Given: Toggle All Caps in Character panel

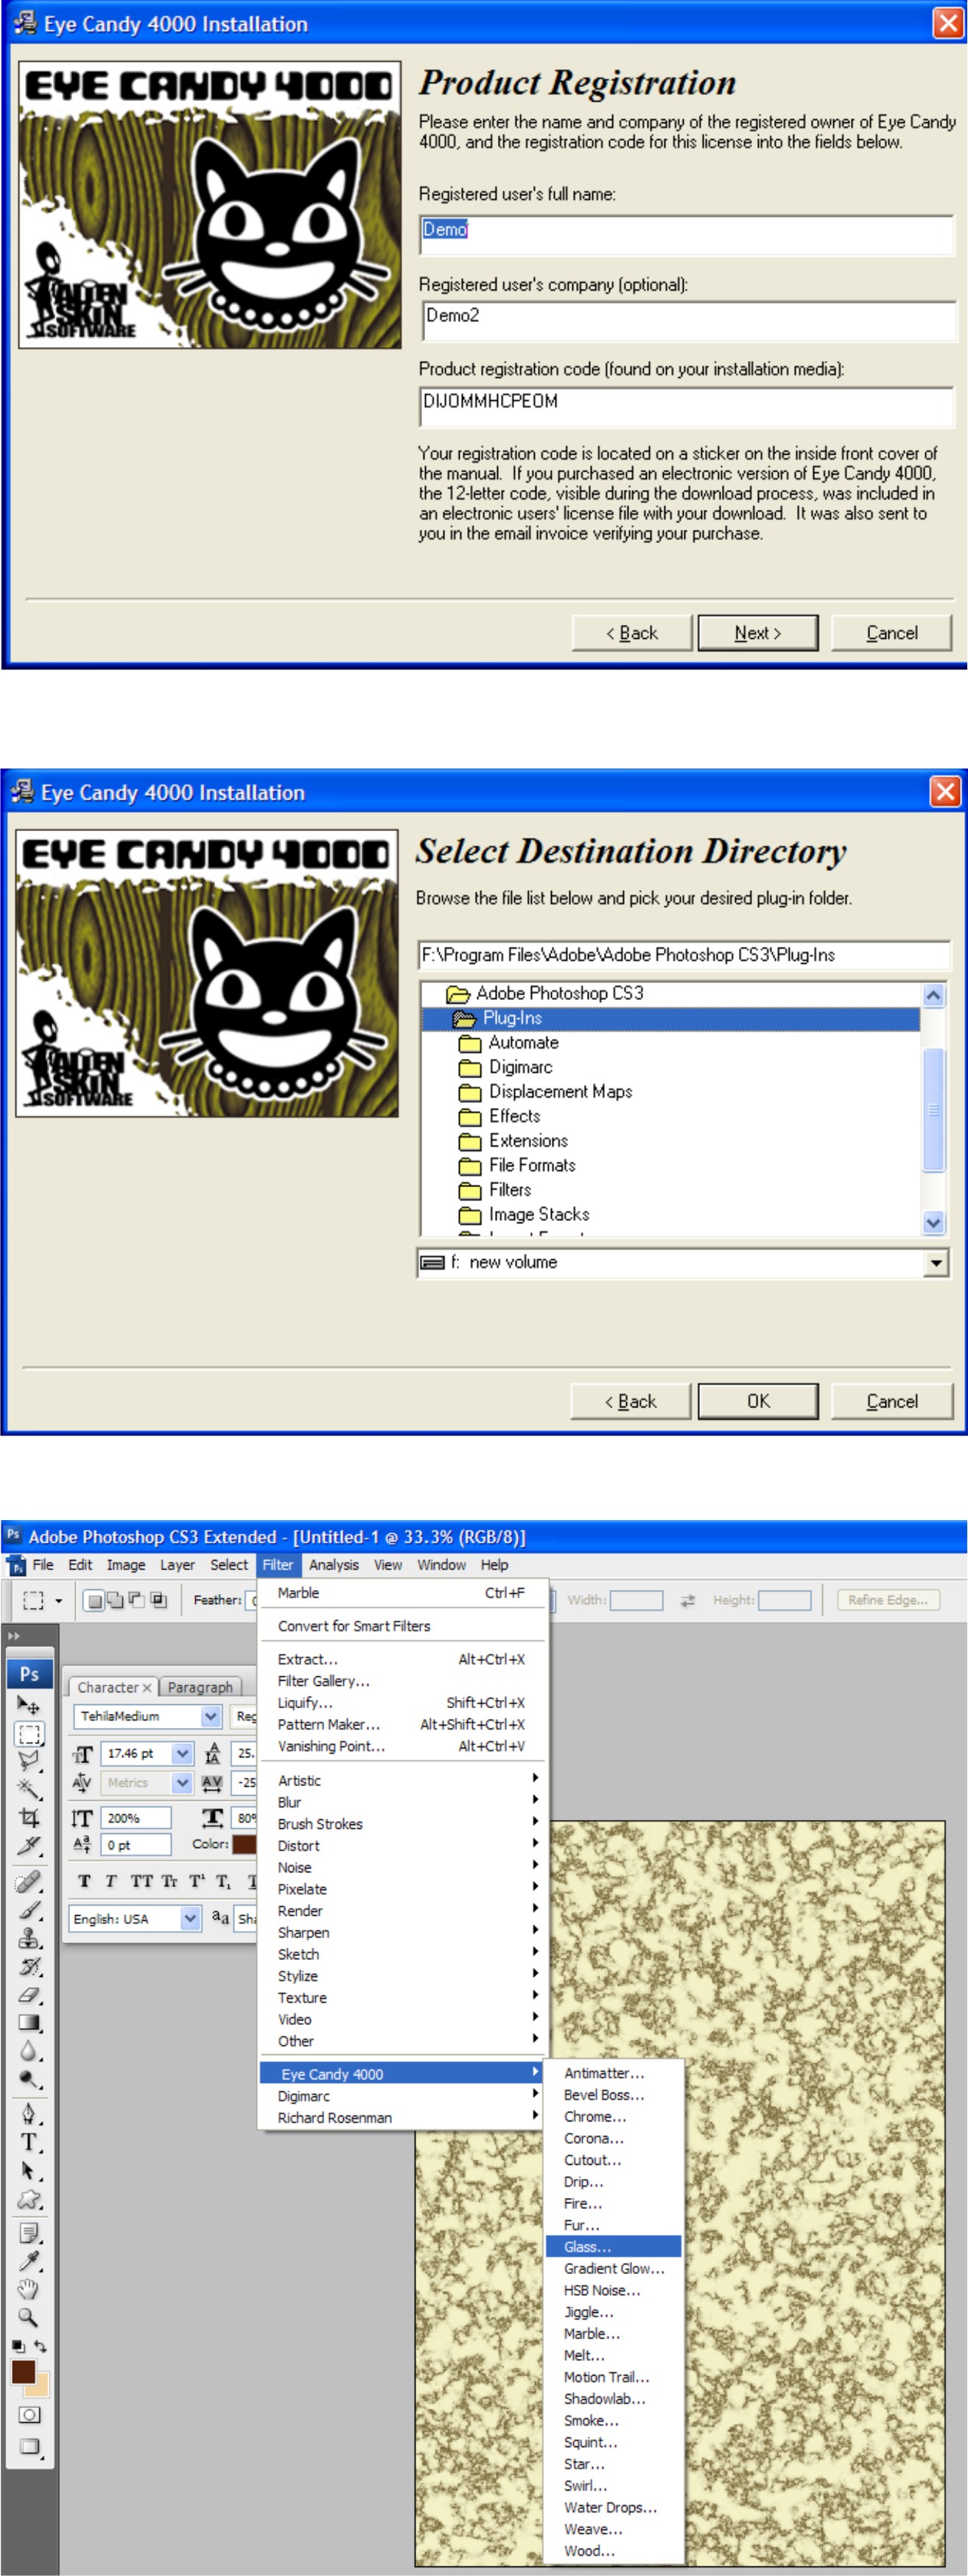Looking at the screenshot, I should tap(142, 1881).
